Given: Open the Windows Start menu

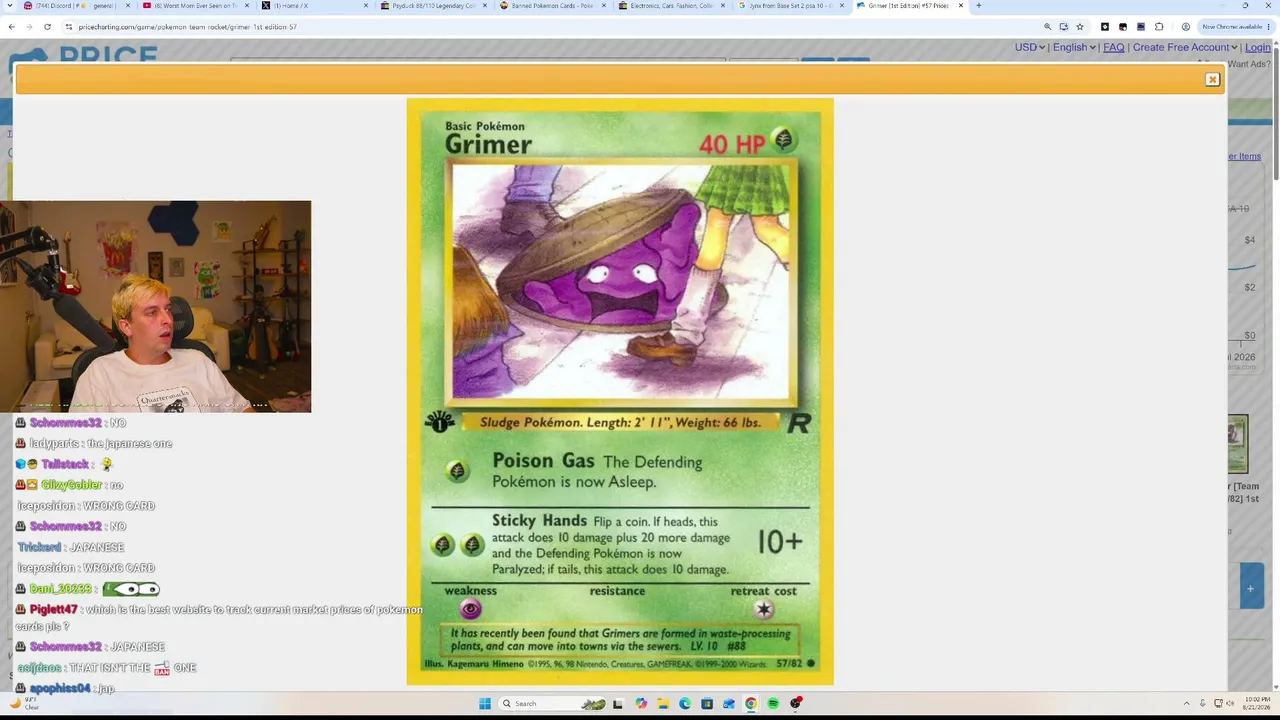Looking at the screenshot, I should tap(485, 704).
